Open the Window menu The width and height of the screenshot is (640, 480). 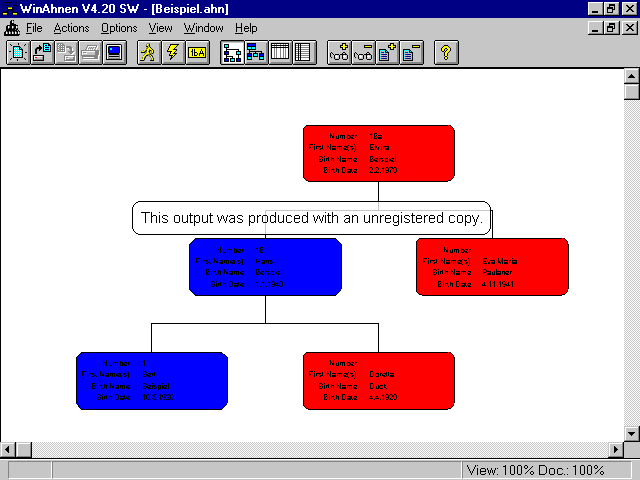pos(204,28)
